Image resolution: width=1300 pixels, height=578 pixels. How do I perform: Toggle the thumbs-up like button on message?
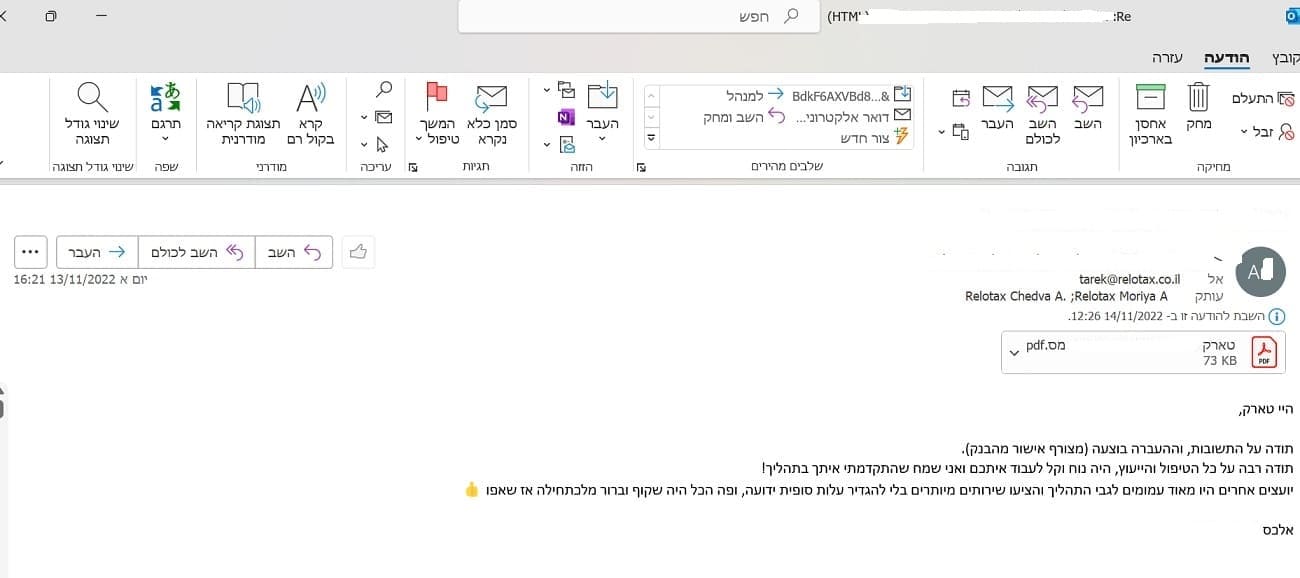point(358,253)
